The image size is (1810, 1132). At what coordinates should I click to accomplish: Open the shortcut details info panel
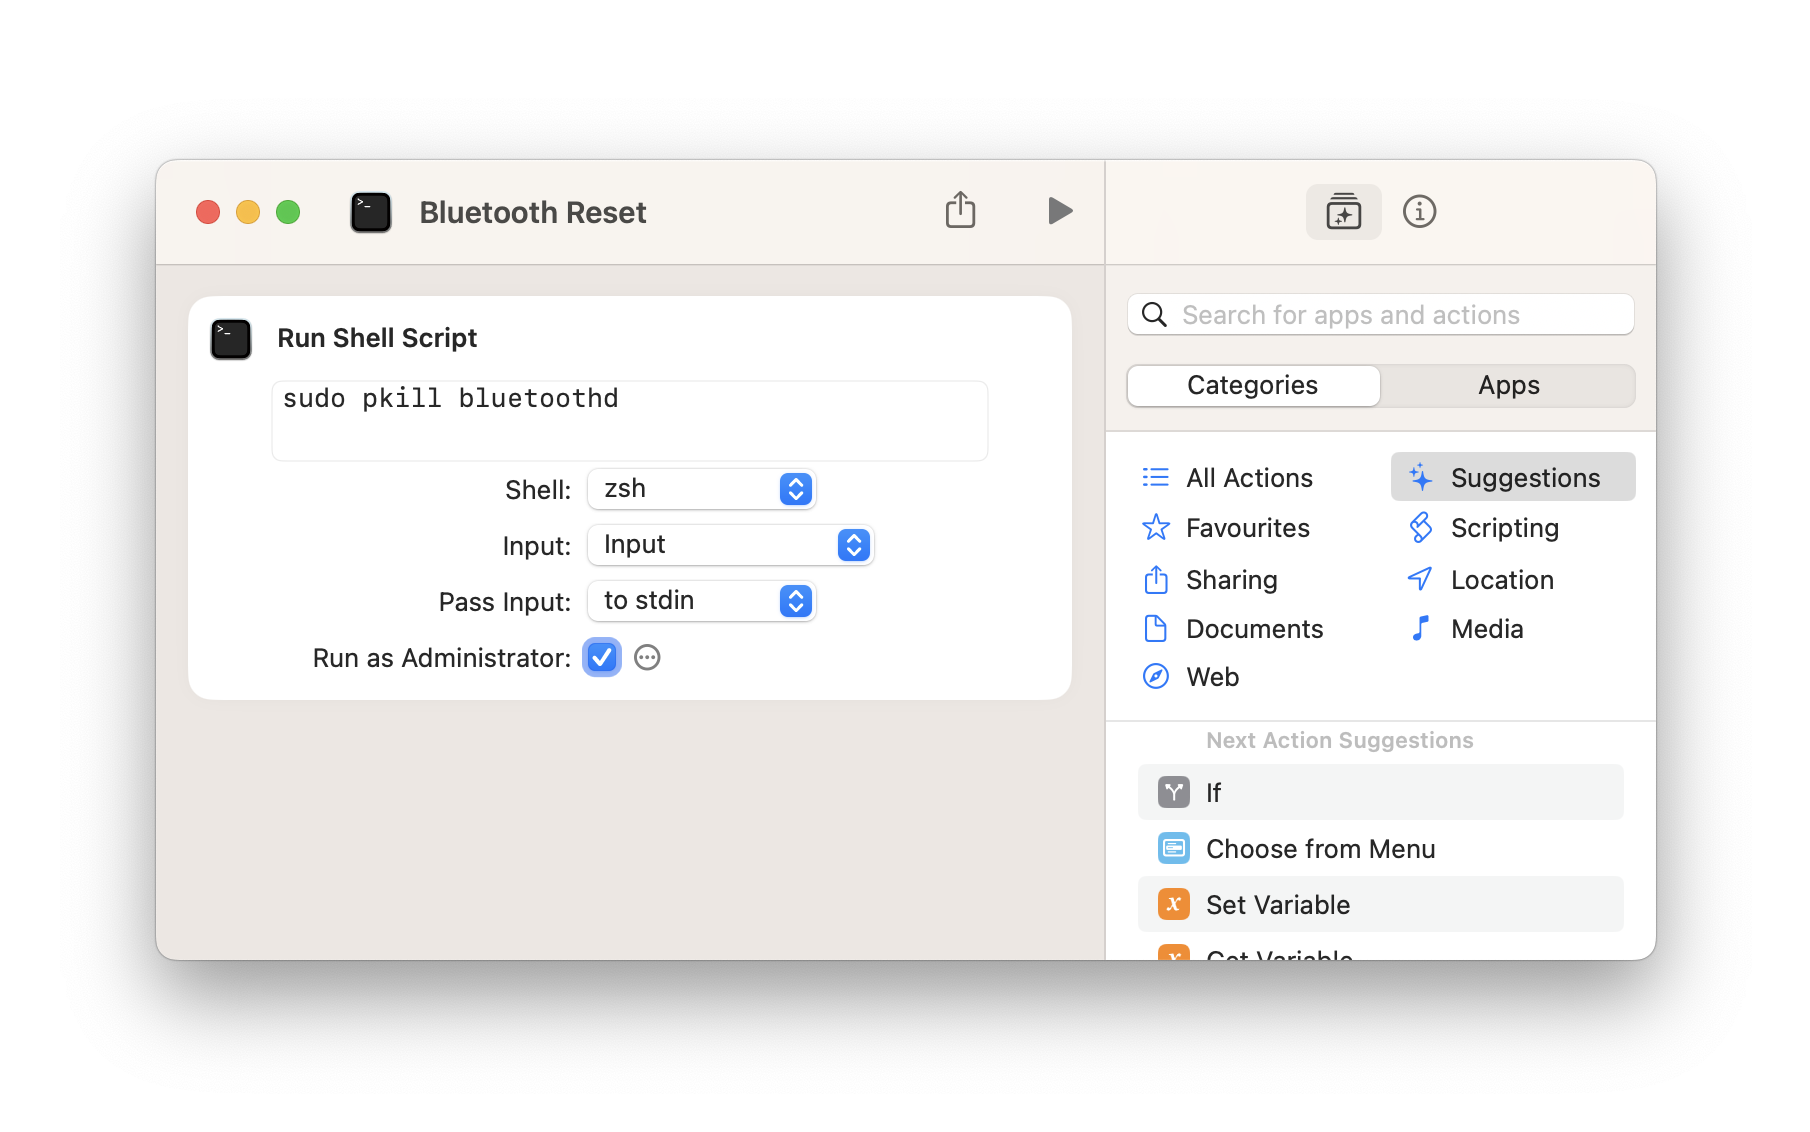pyautogui.click(x=1419, y=212)
